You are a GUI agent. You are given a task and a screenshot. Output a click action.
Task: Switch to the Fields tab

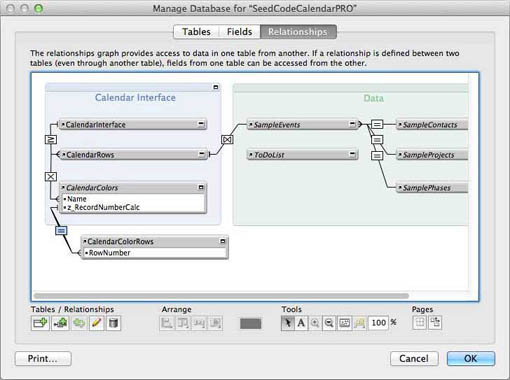239,32
